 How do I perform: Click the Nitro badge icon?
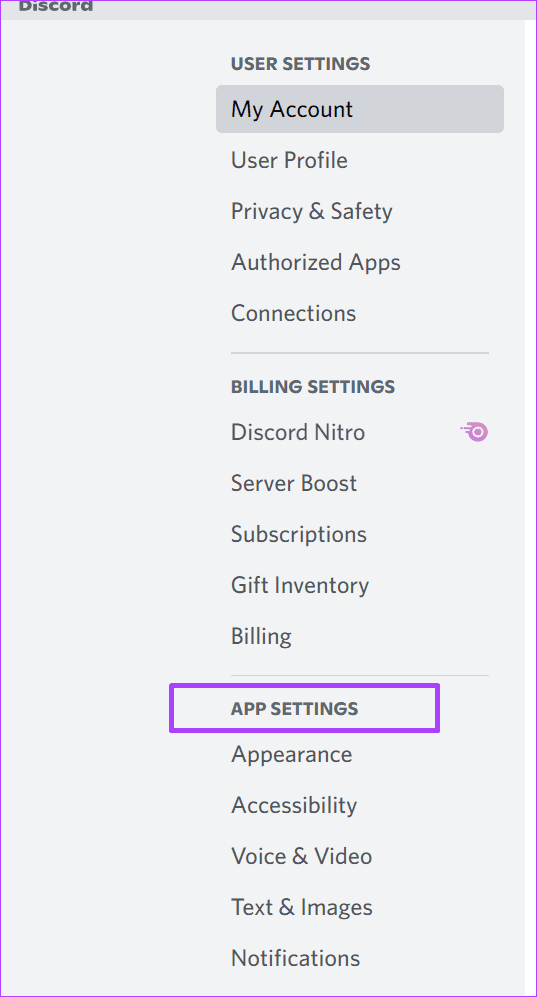tap(474, 432)
